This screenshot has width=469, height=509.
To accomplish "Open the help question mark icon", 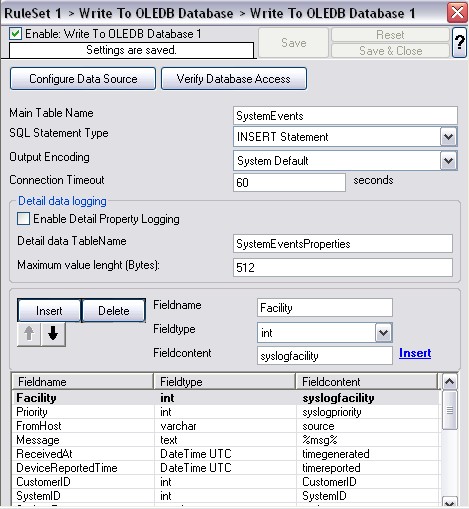I will pyautogui.click(x=459, y=42).
